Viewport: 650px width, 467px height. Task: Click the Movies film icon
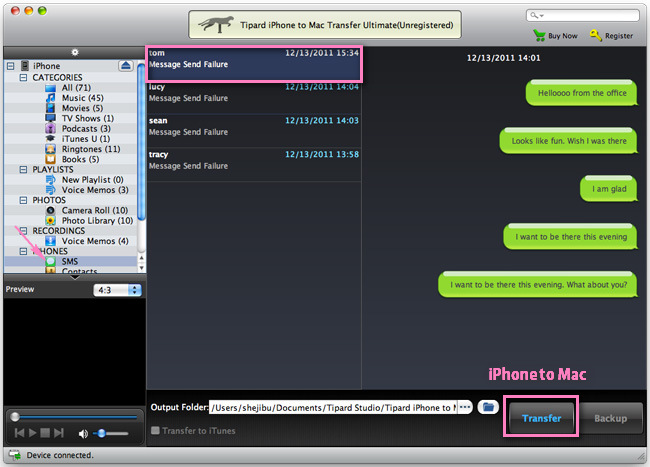[50, 108]
